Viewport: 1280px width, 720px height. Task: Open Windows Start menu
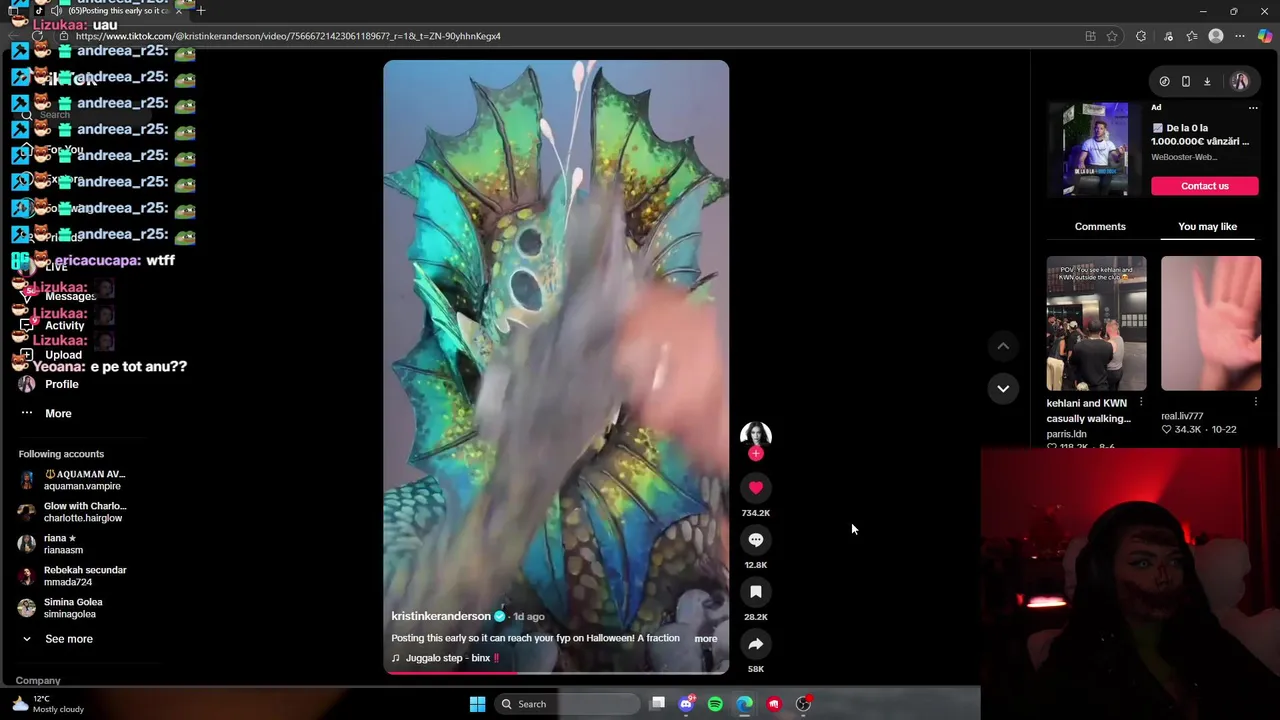[x=477, y=704]
